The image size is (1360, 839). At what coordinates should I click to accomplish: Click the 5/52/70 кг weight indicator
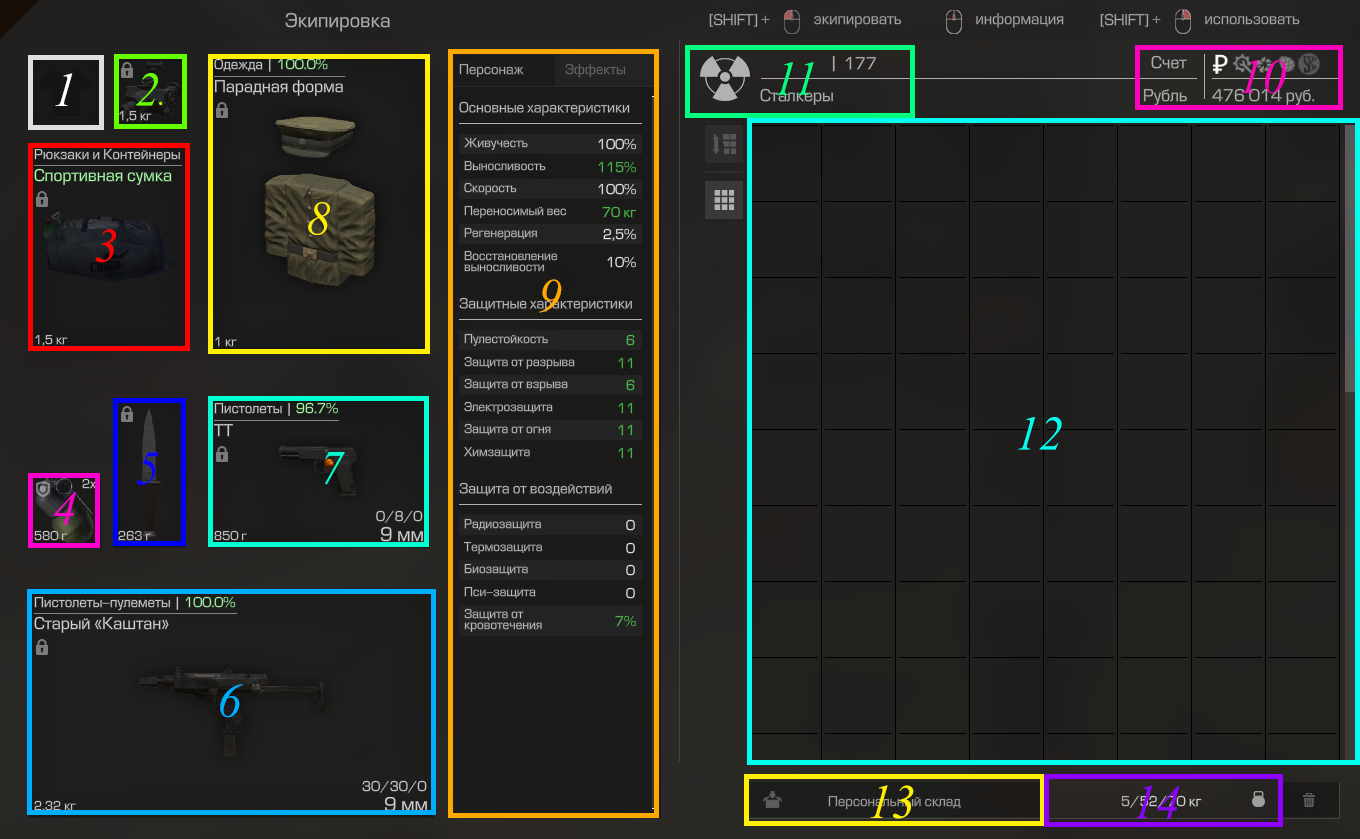tap(1161, 801)
